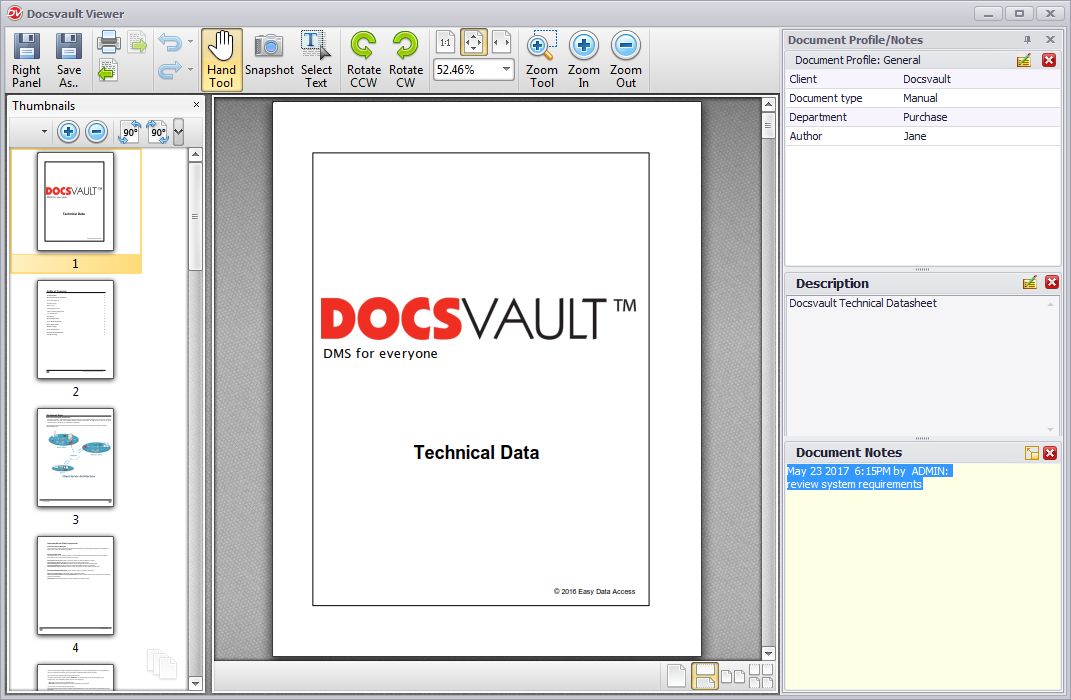The image size is (1071, 700).
Task: Pin the Document Profile/Notes panel
Action: tap(1027, 40)
